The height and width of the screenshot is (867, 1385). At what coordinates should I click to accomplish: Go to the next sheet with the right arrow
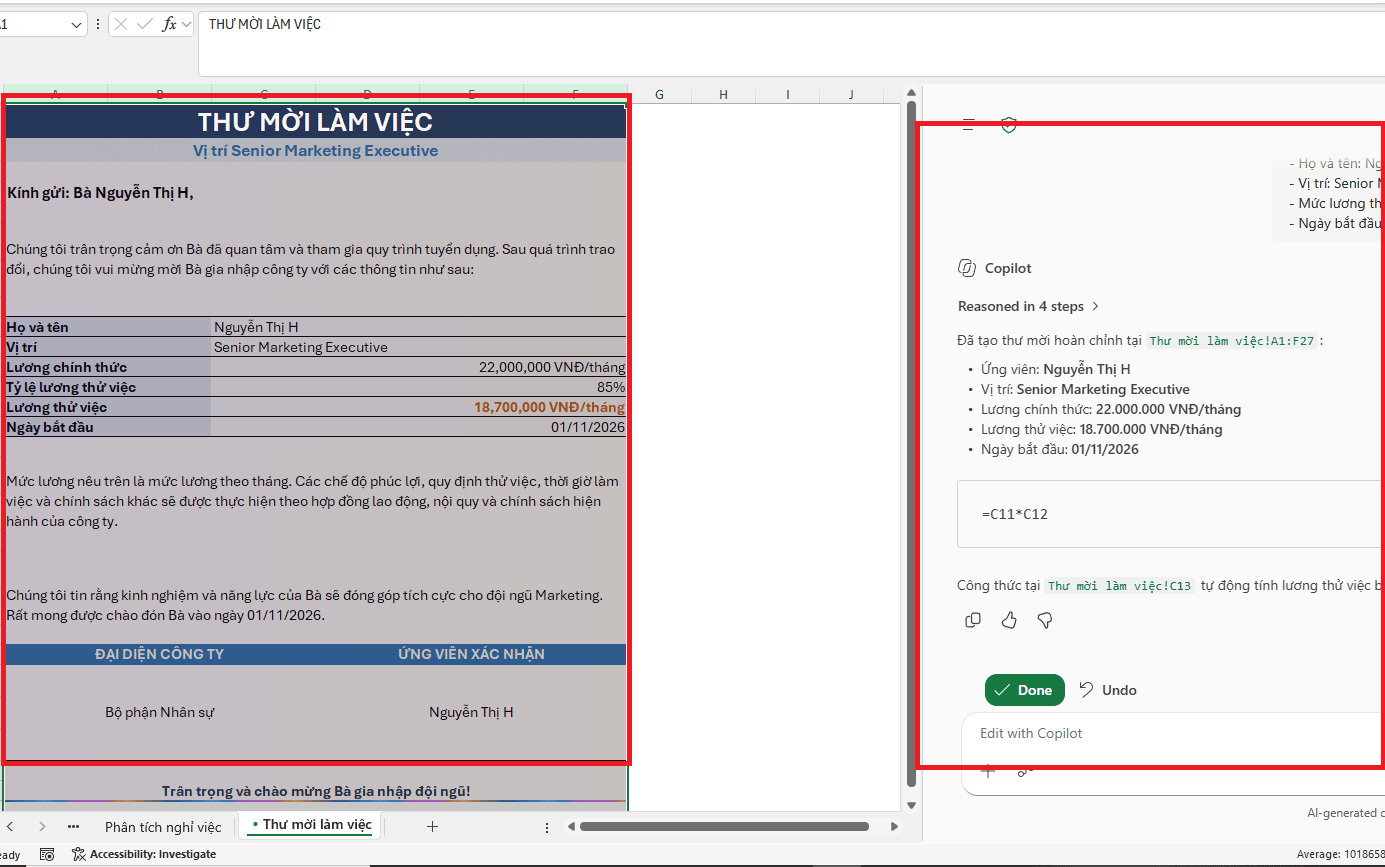[42, 826]
